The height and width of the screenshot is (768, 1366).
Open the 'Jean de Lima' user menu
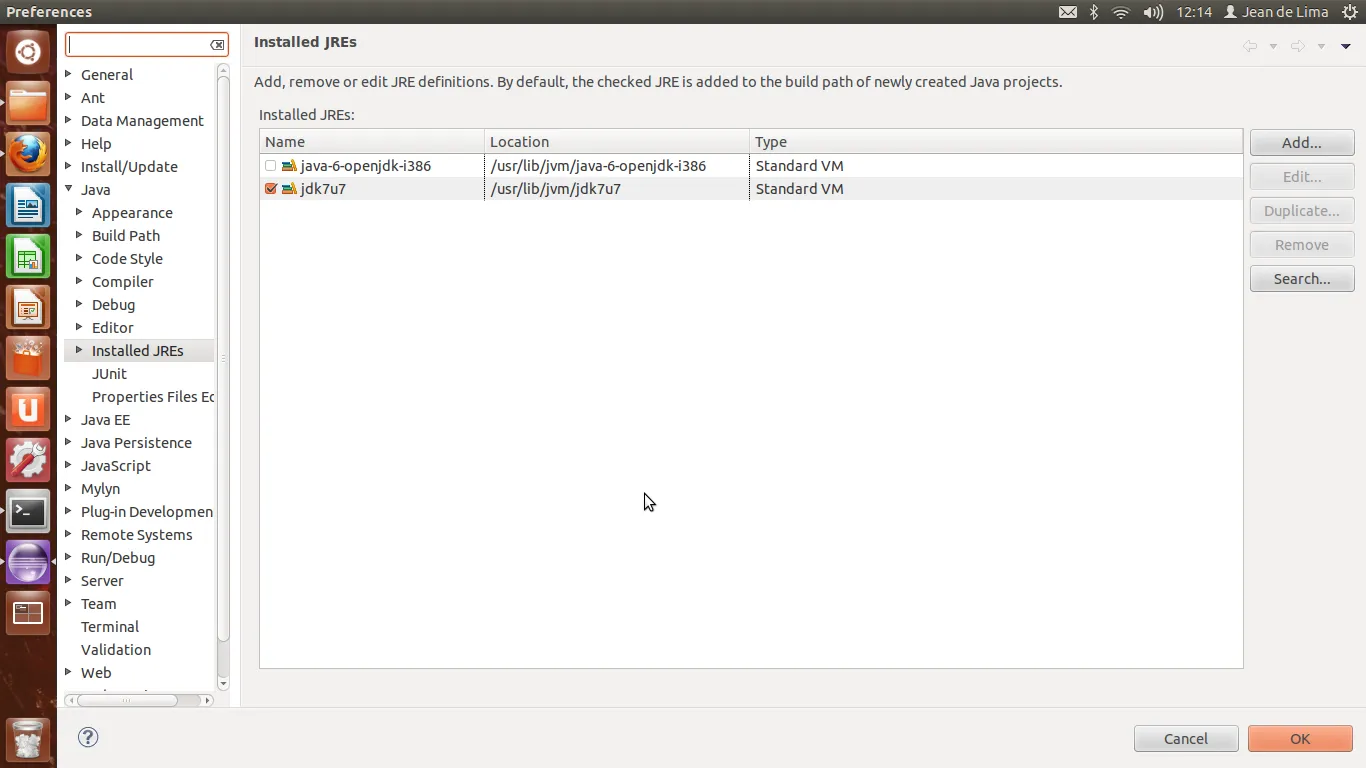[x=1276, y=12]
